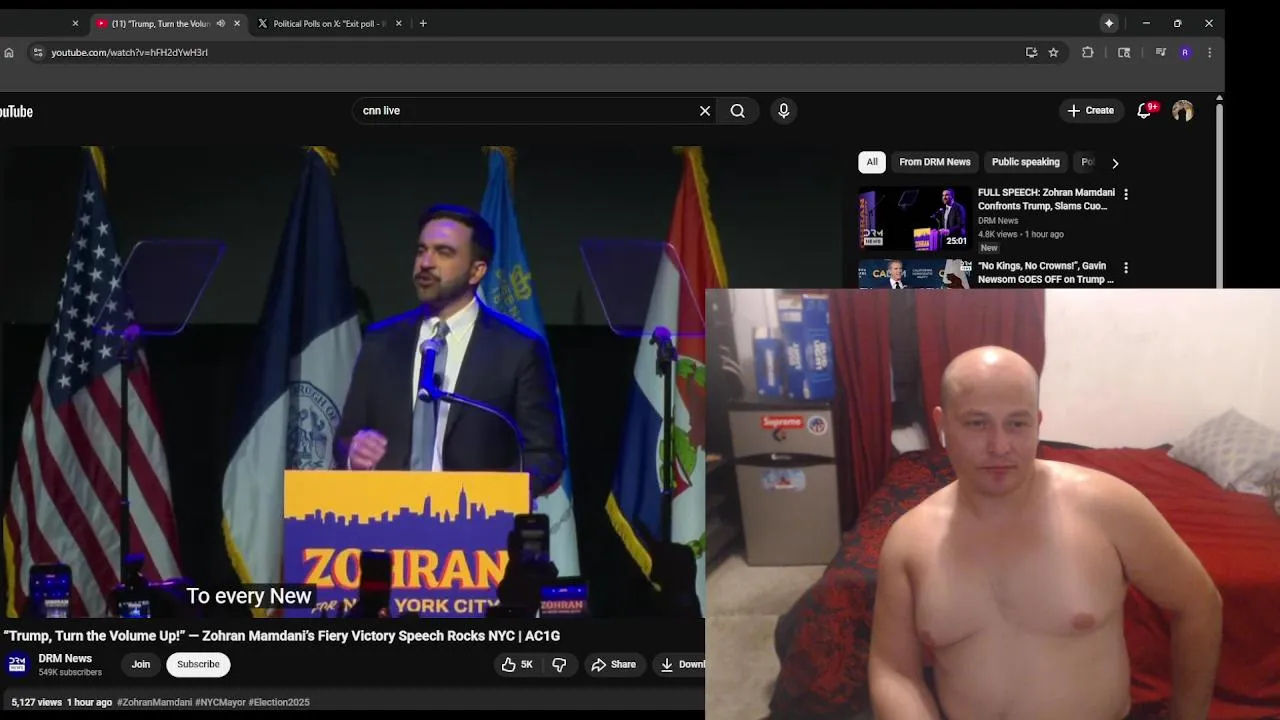This screenshot has width=1280, height=720.
Task: Click the Chrome profile 'R' icon
Action: (1185, 52)
